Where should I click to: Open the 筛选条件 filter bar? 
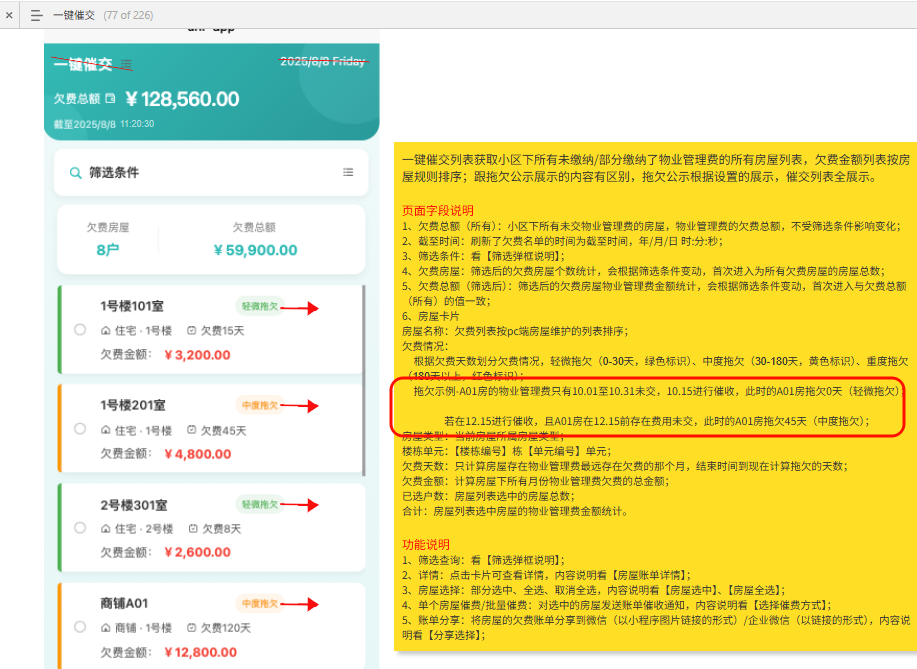coord(211,173)
